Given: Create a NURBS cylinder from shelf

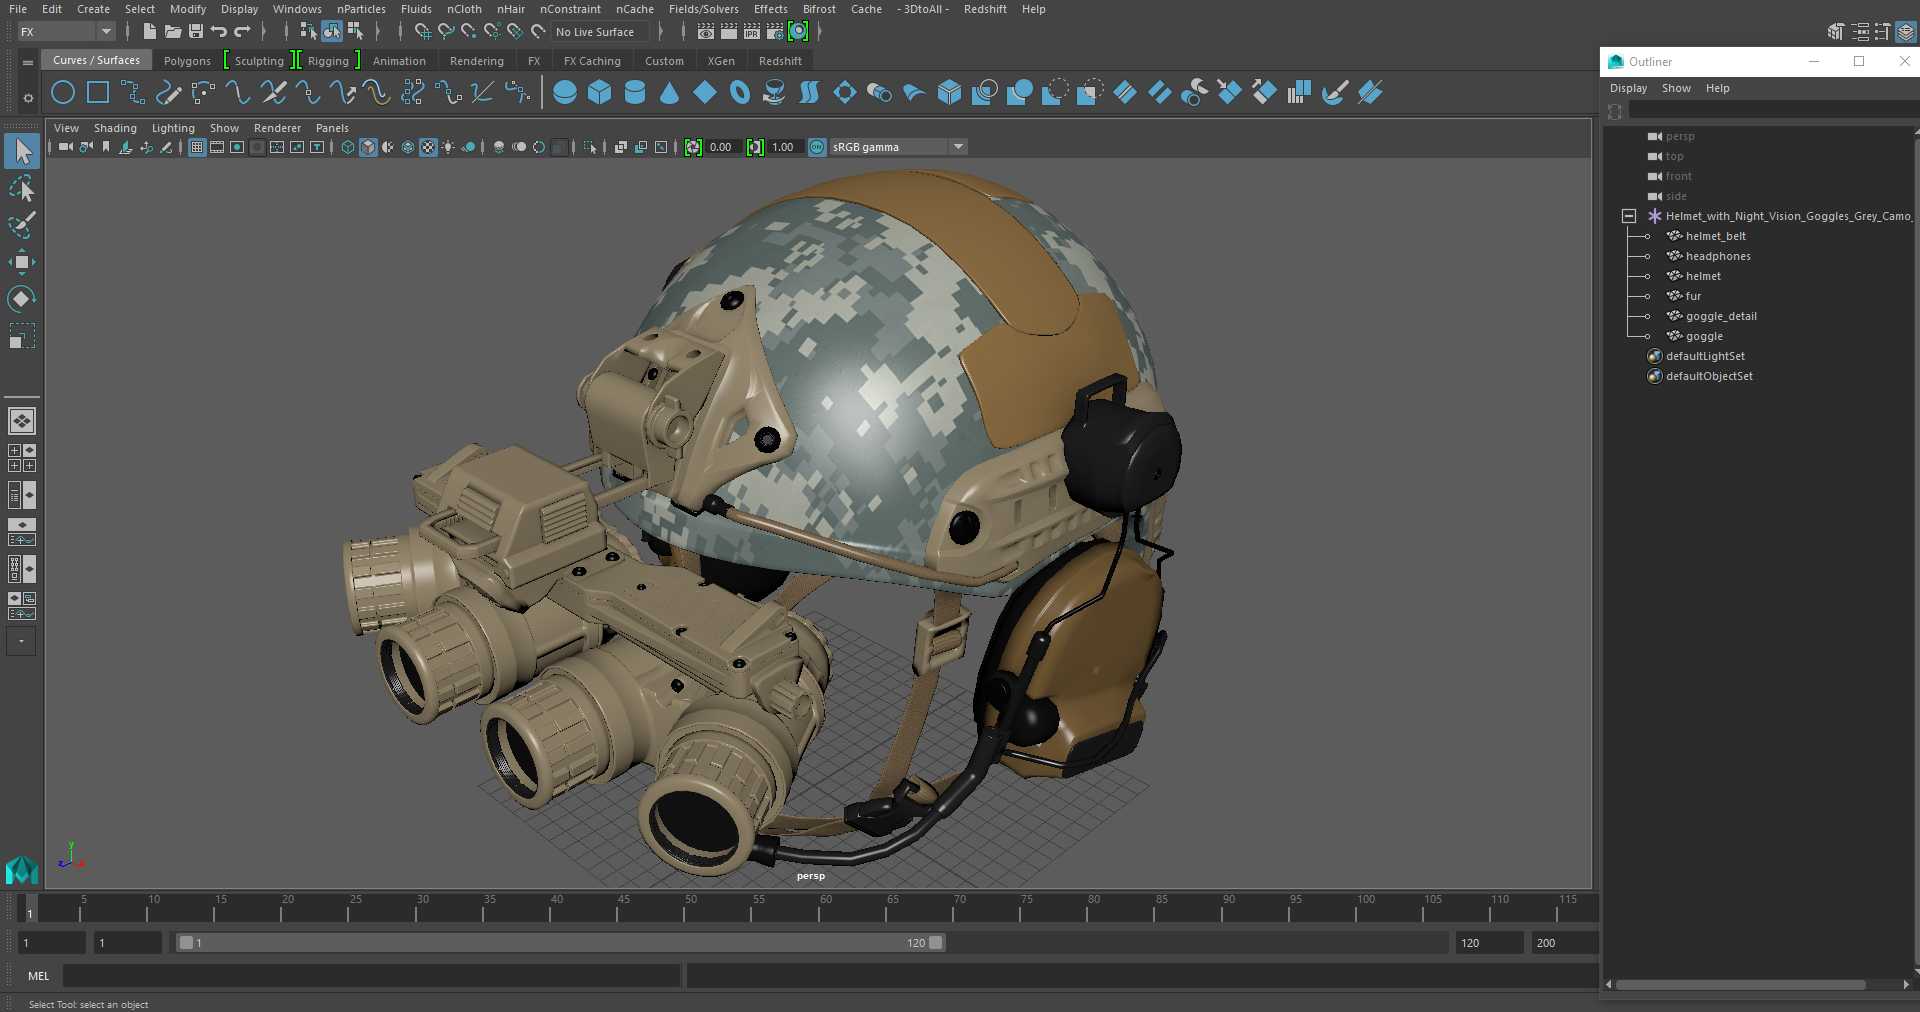Looking at the screenshot, I should pyautogui.click(x=635, y=93).
